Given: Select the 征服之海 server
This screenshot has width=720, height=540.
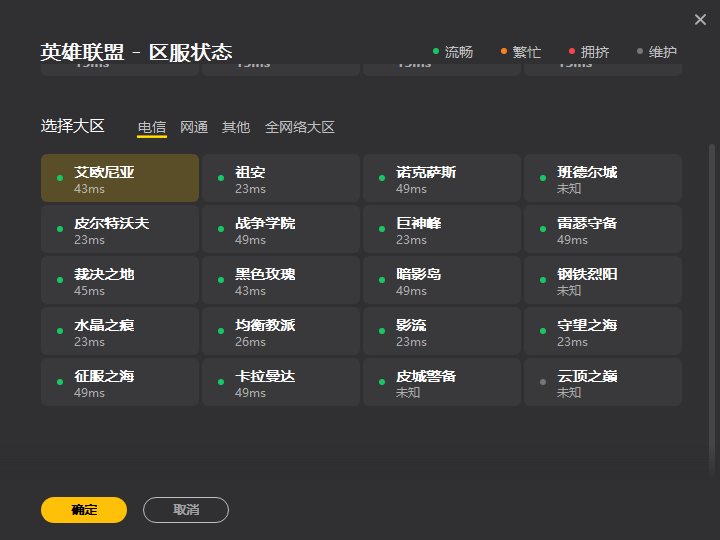Looking at the screenshot, I should click(120, 382).
